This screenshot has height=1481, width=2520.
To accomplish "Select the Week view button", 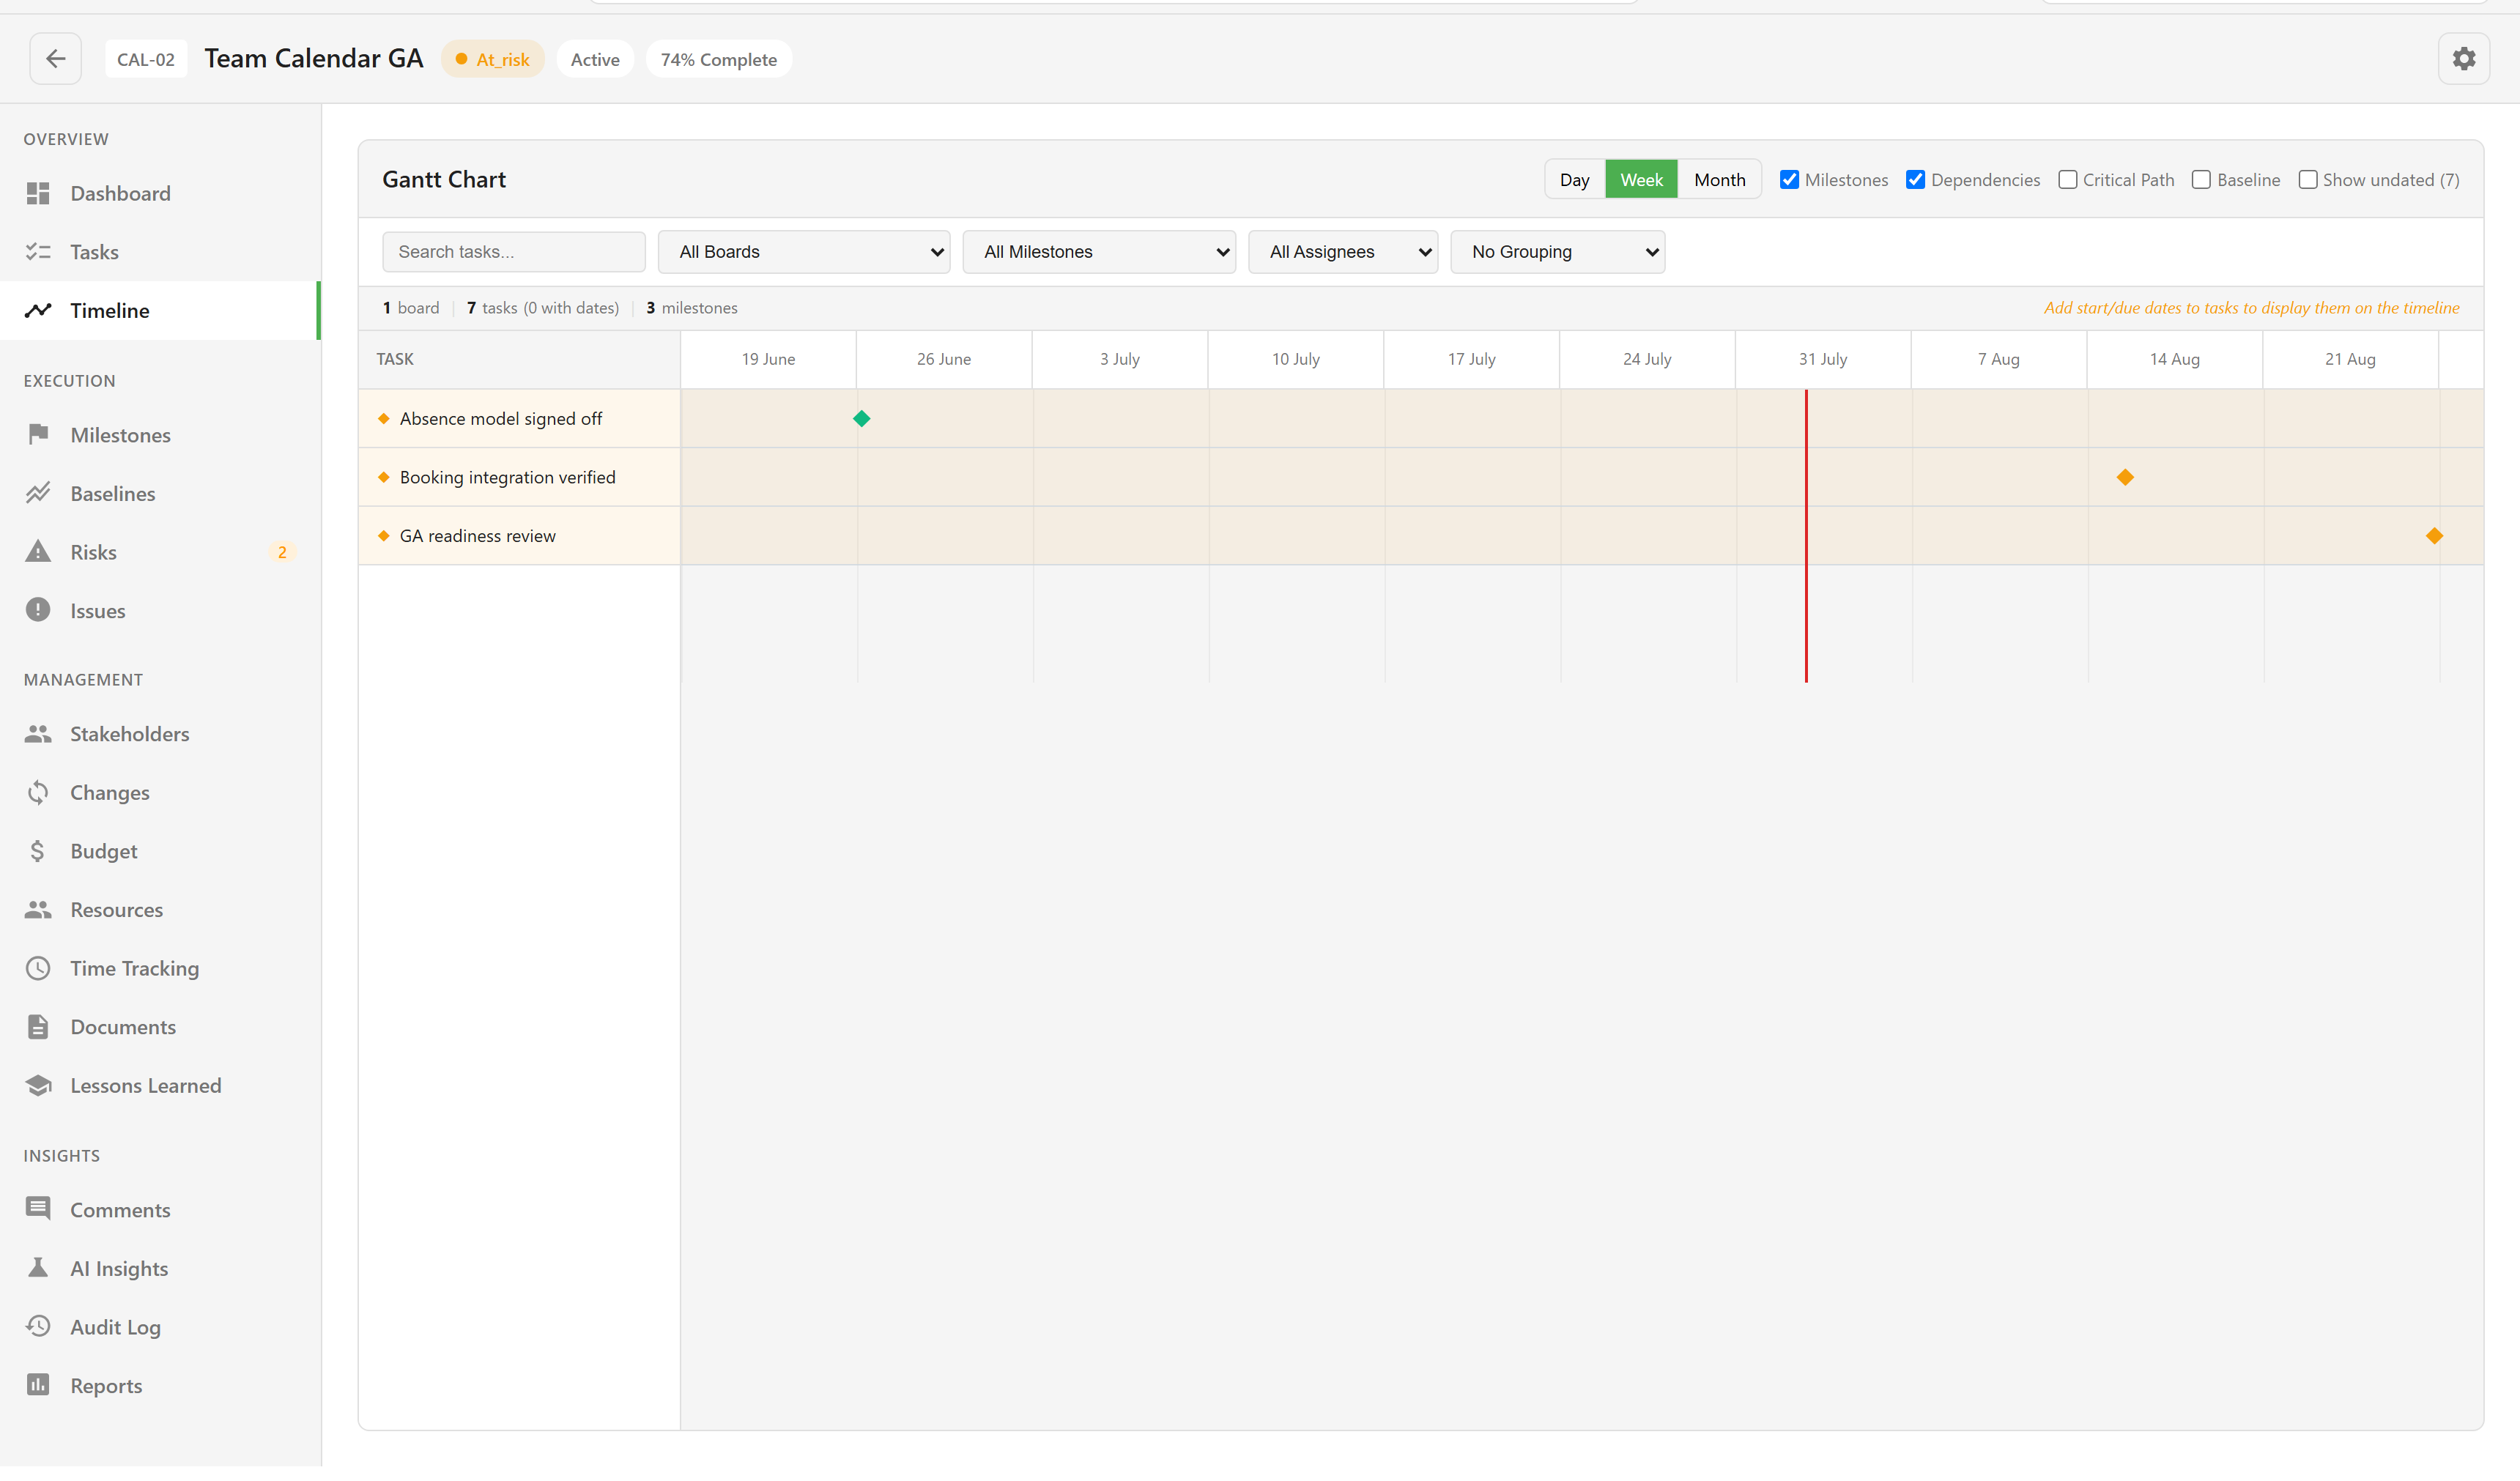I will click(1642, 180).
